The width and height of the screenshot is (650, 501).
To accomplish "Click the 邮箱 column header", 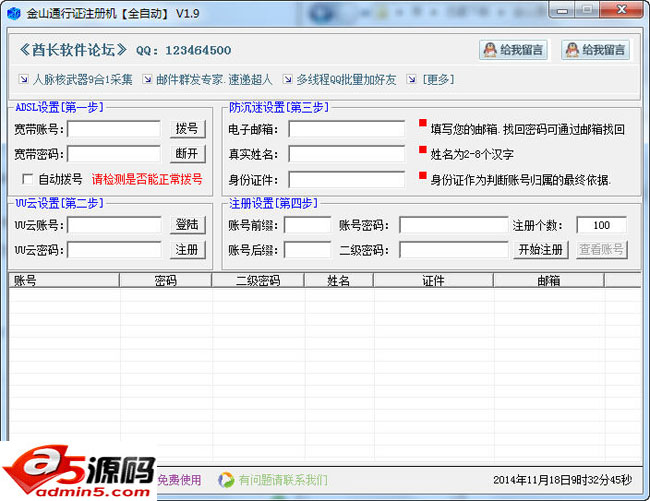I will pos(549,281).
